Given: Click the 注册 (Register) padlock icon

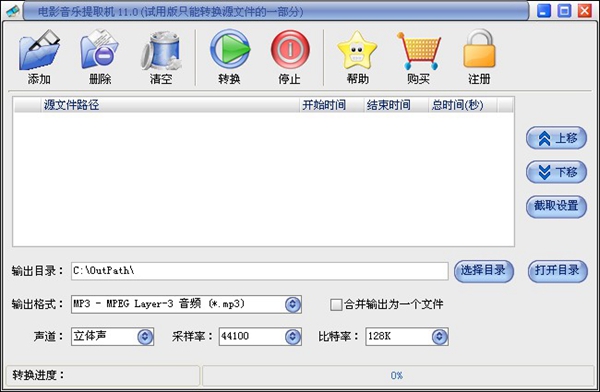Looking at the screenshot, I should coord(479,49).
